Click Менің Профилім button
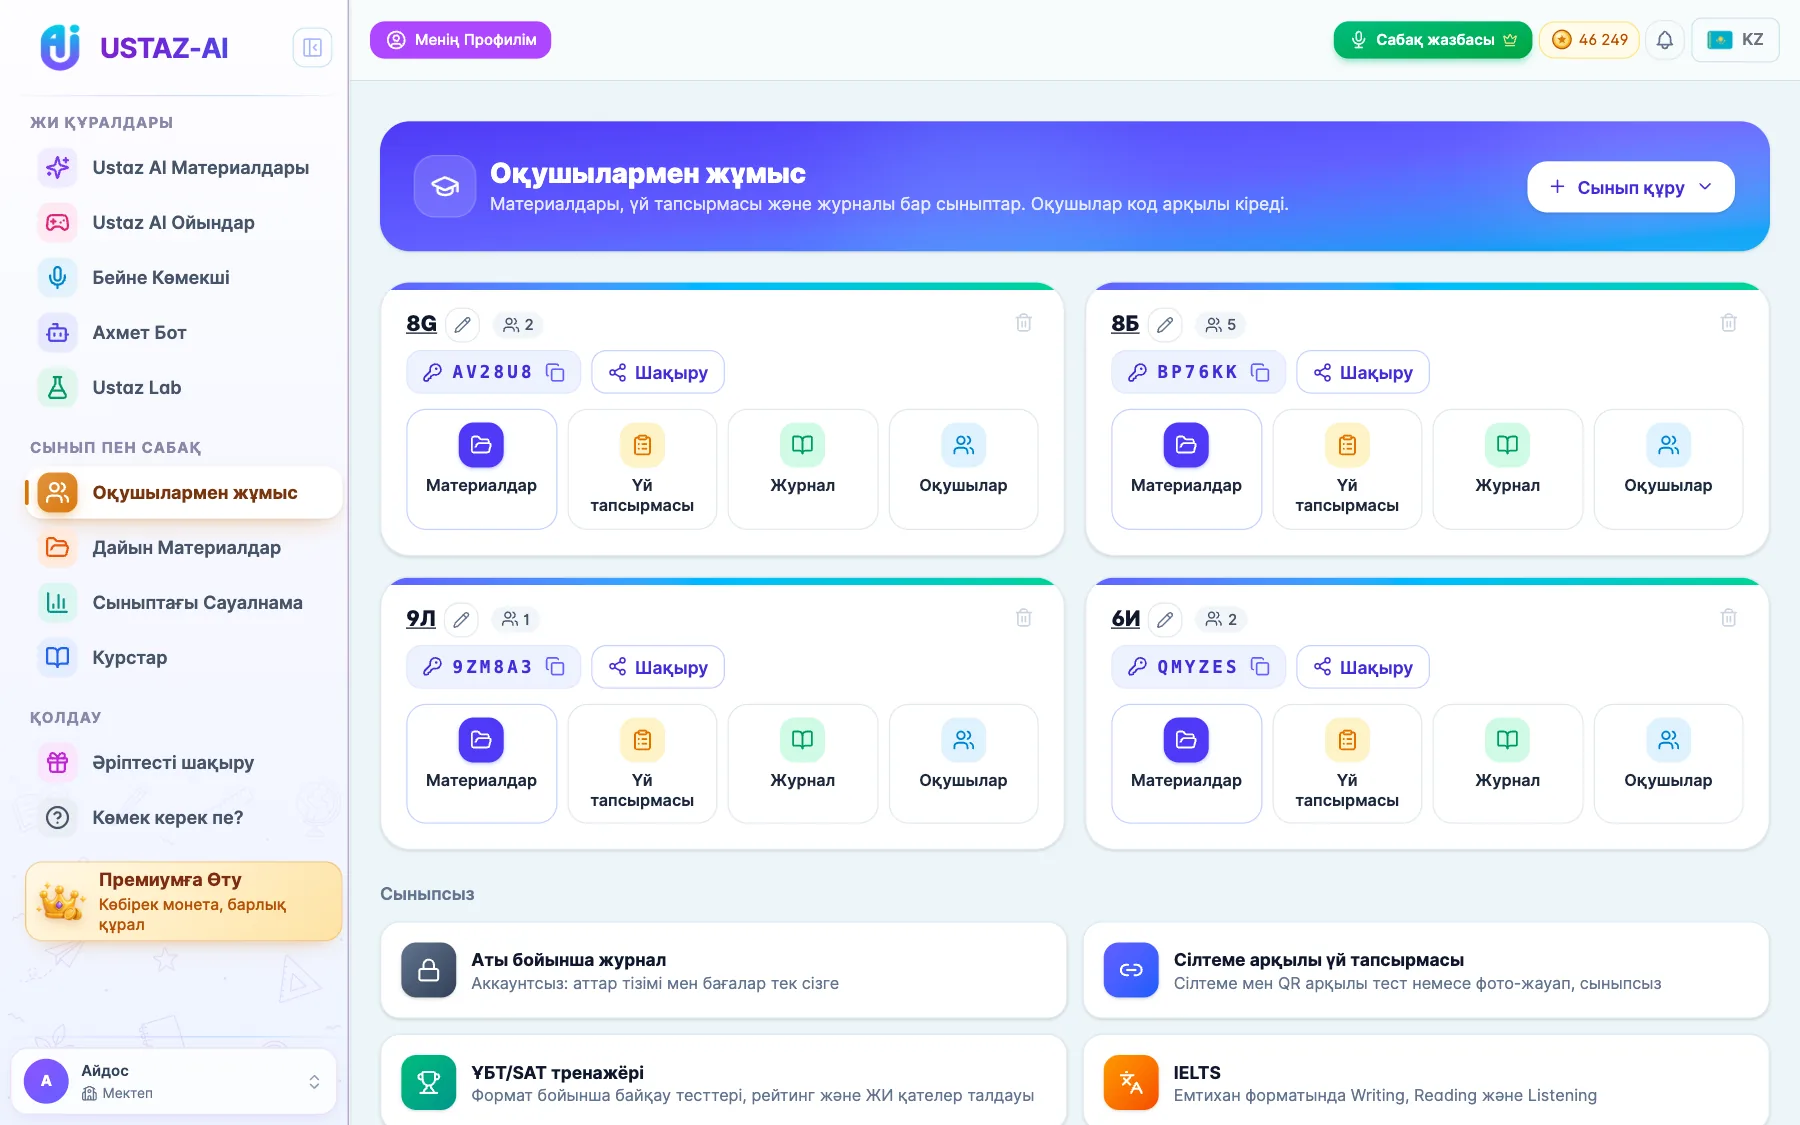The height and width of the screenshot is (1125, 1800). pyautogui.click(x=460, y=40)
